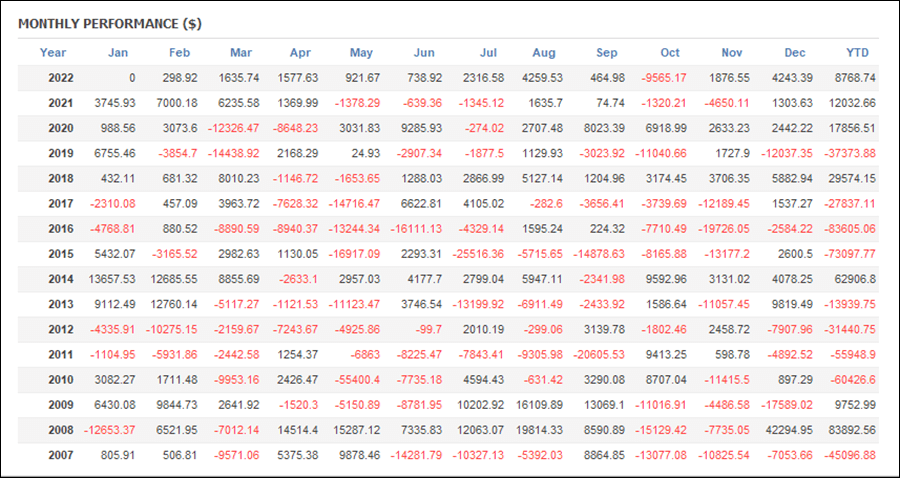
Task: Click the 2015 Jul value -25516.36
Action: (478, 254)
